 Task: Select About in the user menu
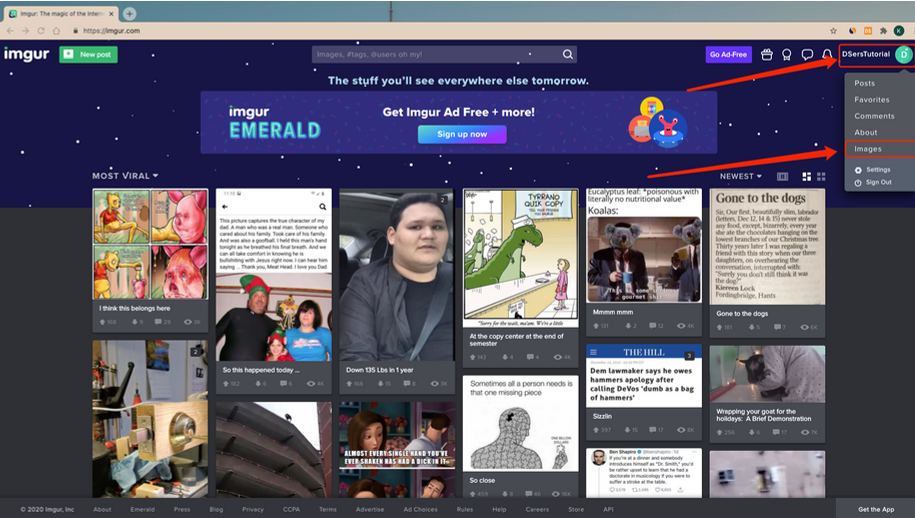865,132
